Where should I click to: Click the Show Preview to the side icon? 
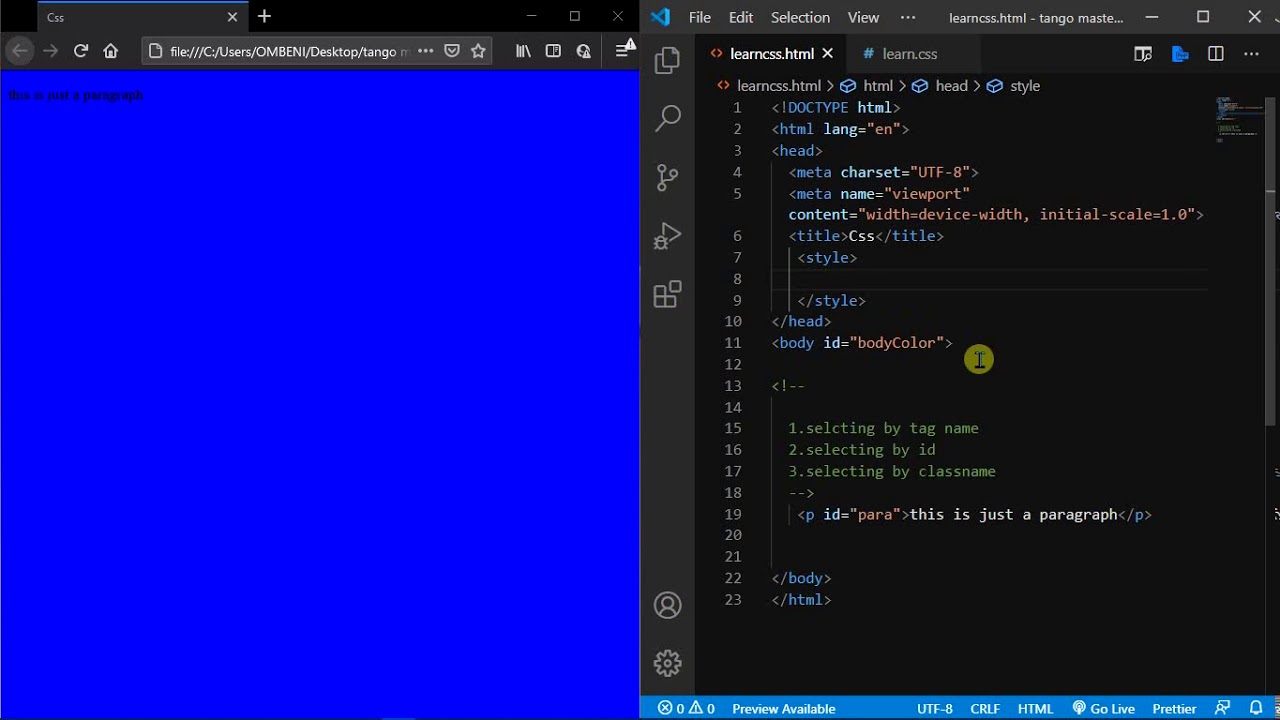[1143, 54]
